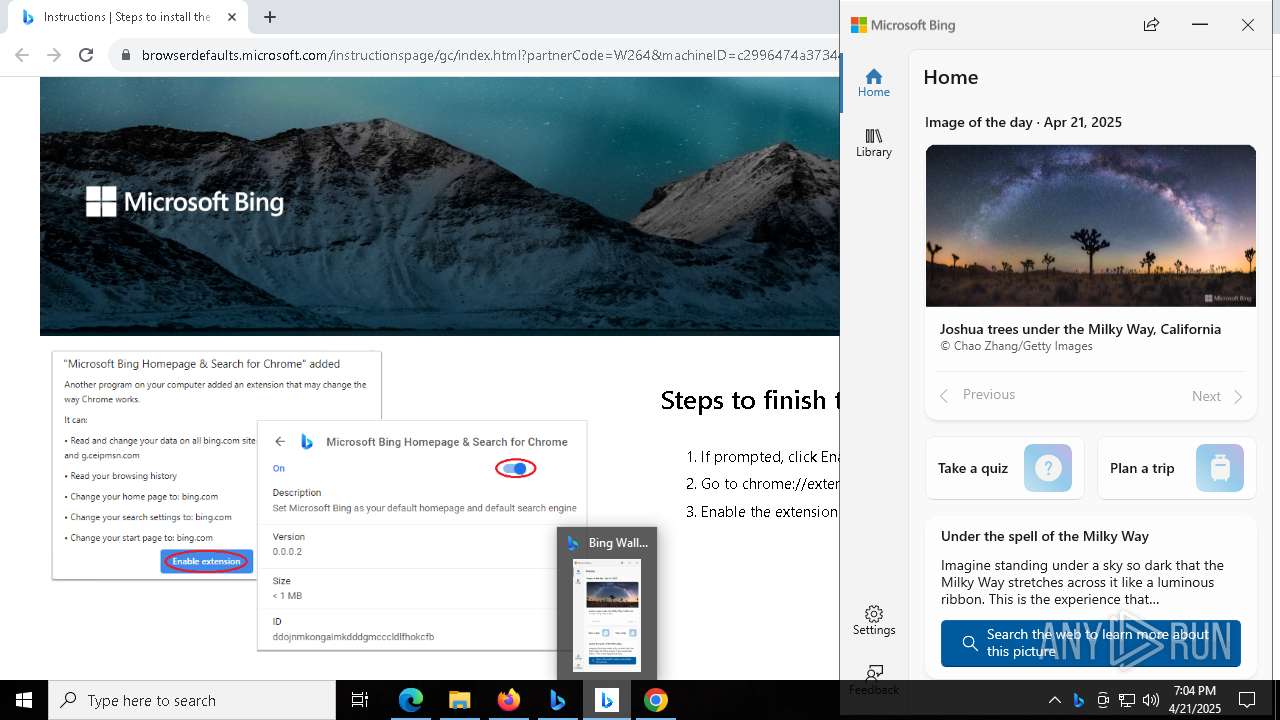This screenshot has width=1280, height=720.
Task: Open the Home section in Bing Wallpaper
Action: tap(873, 83)
